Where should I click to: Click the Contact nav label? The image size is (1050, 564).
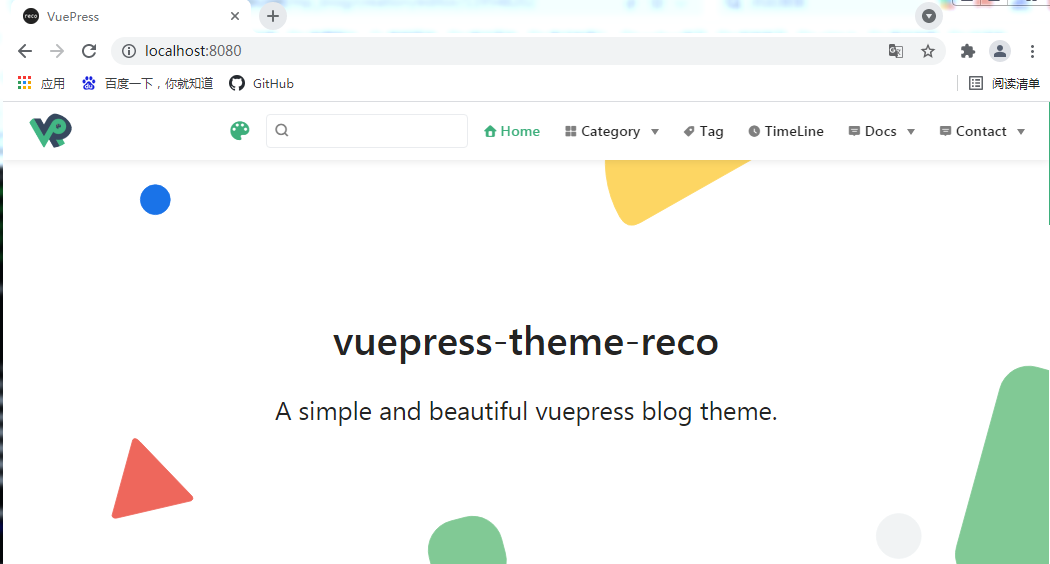[981, 131]
